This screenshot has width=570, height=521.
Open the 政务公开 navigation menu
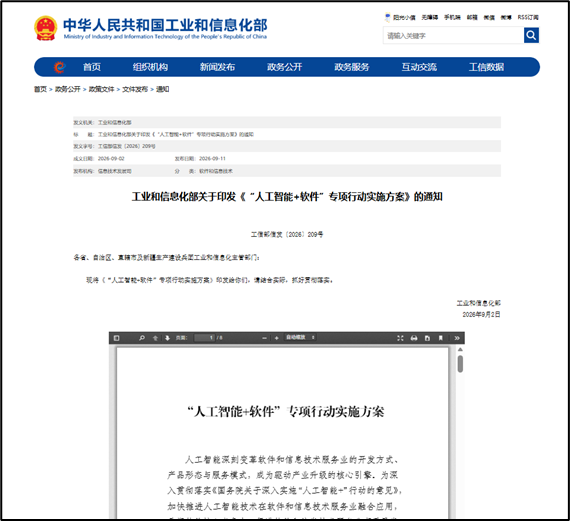pyautogui.click(x=285, y=67)
